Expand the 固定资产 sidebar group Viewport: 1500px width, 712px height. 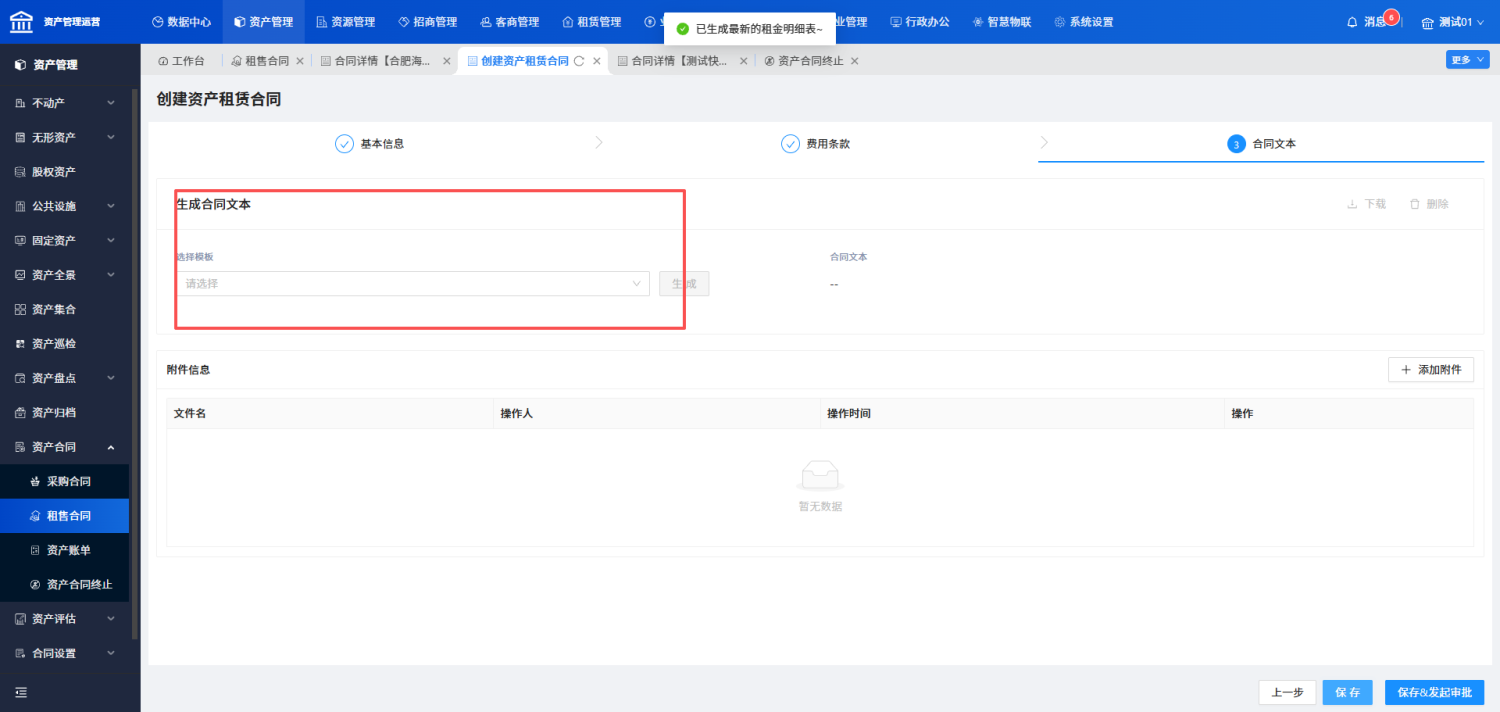[x=65, y=240]
